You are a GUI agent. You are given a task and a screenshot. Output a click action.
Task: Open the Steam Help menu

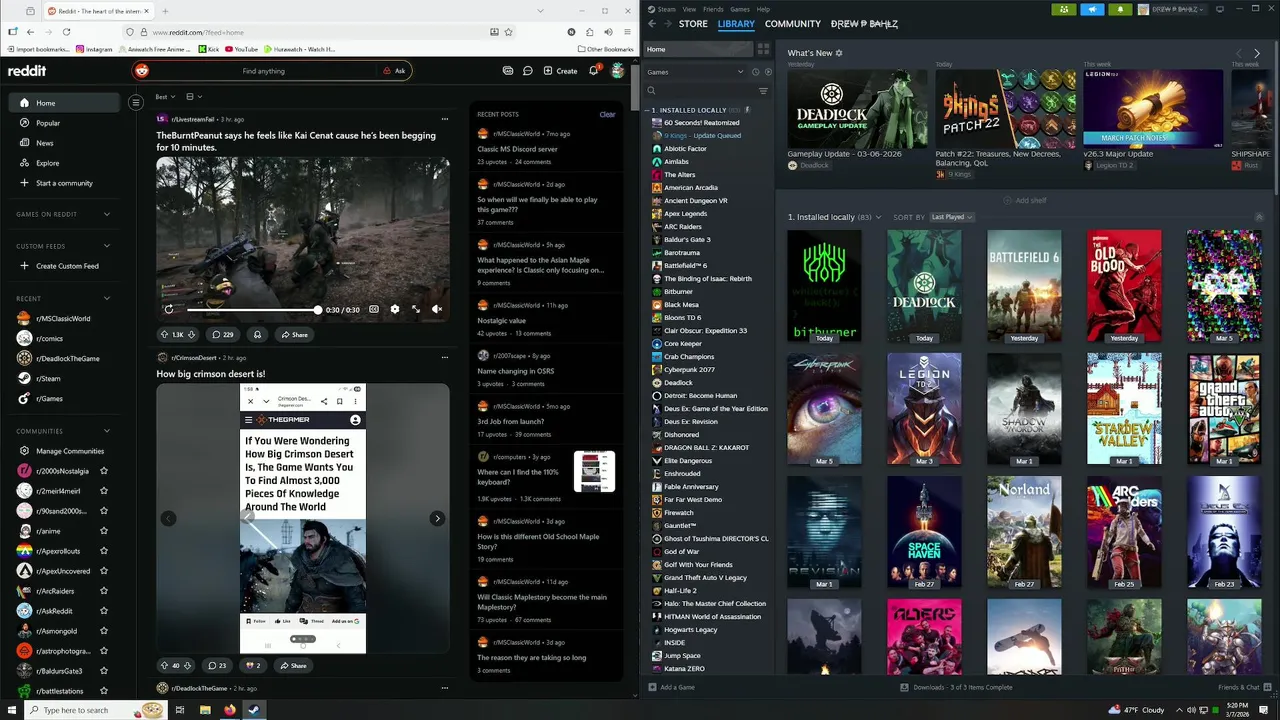pos(764,9)
